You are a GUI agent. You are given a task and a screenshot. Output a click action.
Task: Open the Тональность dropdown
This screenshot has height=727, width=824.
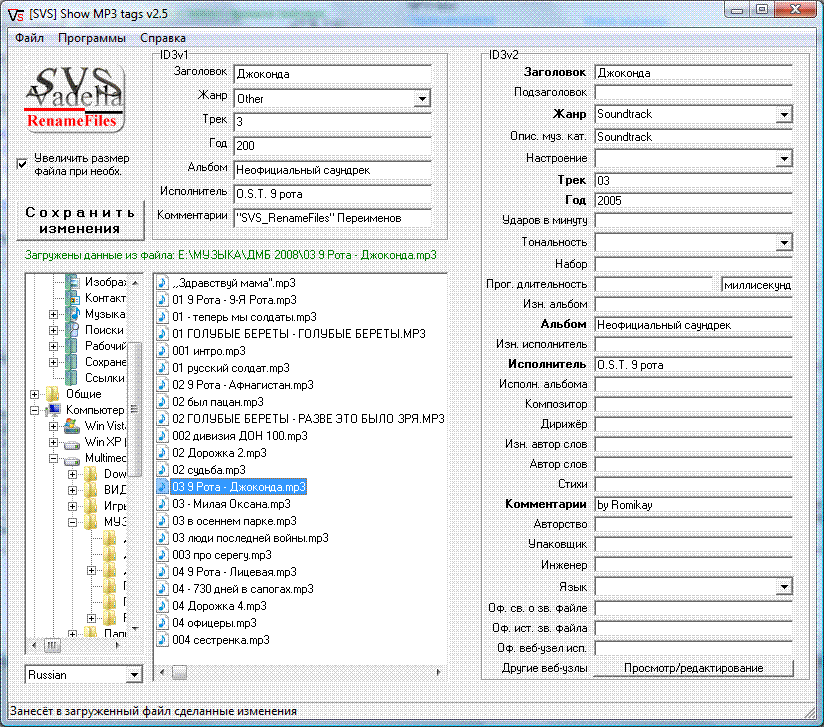click(784, 243)
